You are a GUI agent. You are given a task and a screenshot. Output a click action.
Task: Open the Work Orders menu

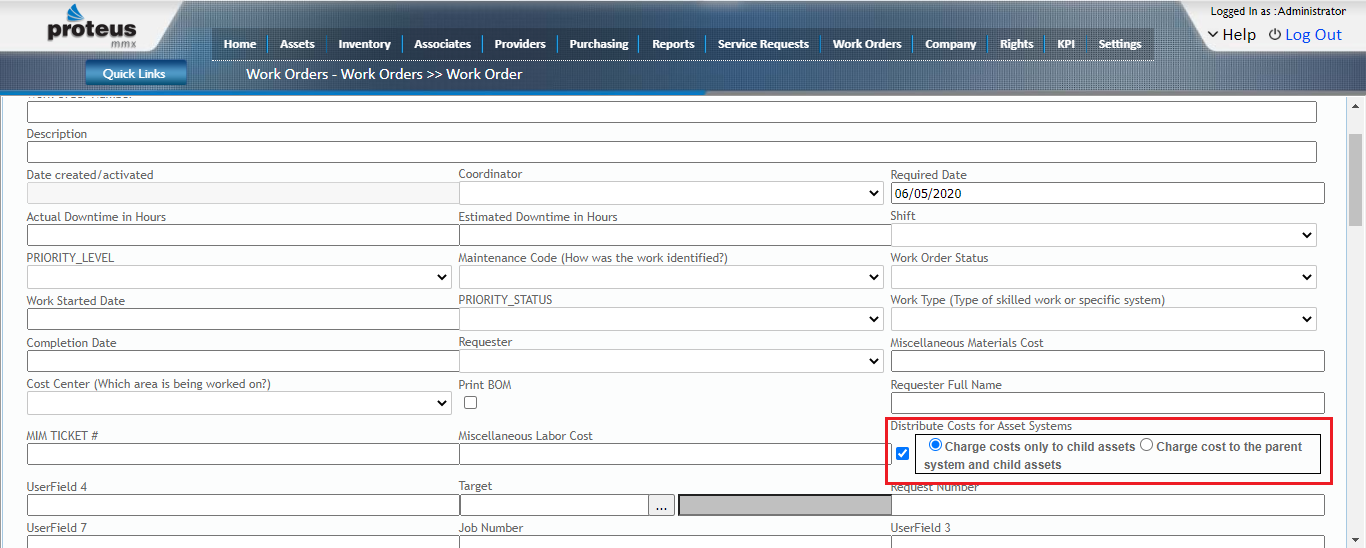click(867, 44)
